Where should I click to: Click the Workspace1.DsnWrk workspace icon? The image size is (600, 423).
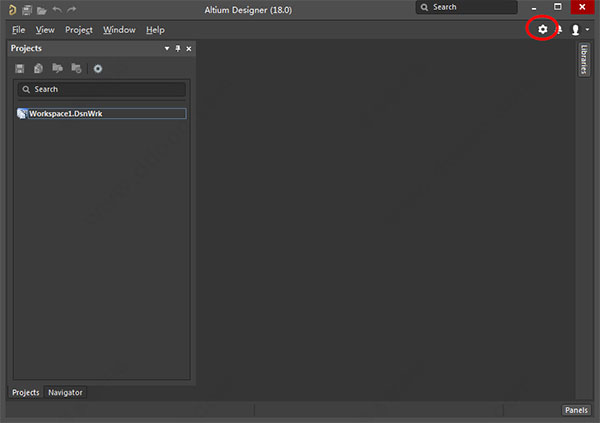(22, 114)
